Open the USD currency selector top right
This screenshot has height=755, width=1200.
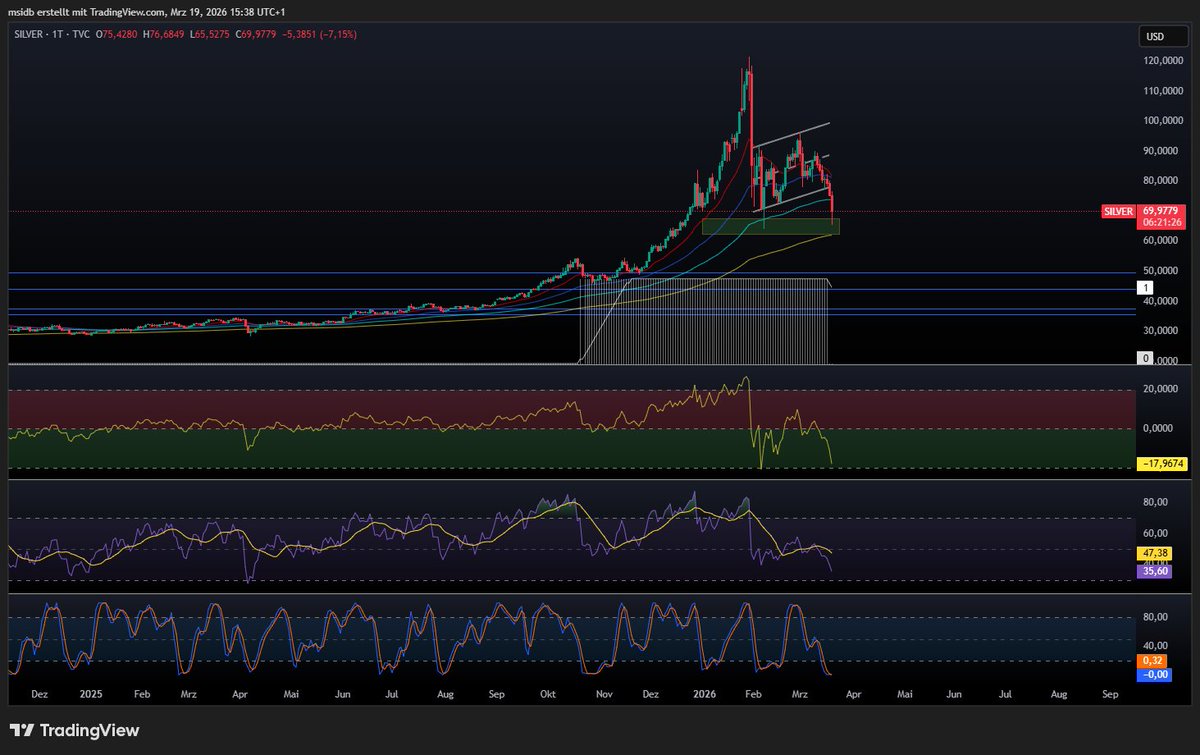click(1165, 35)
